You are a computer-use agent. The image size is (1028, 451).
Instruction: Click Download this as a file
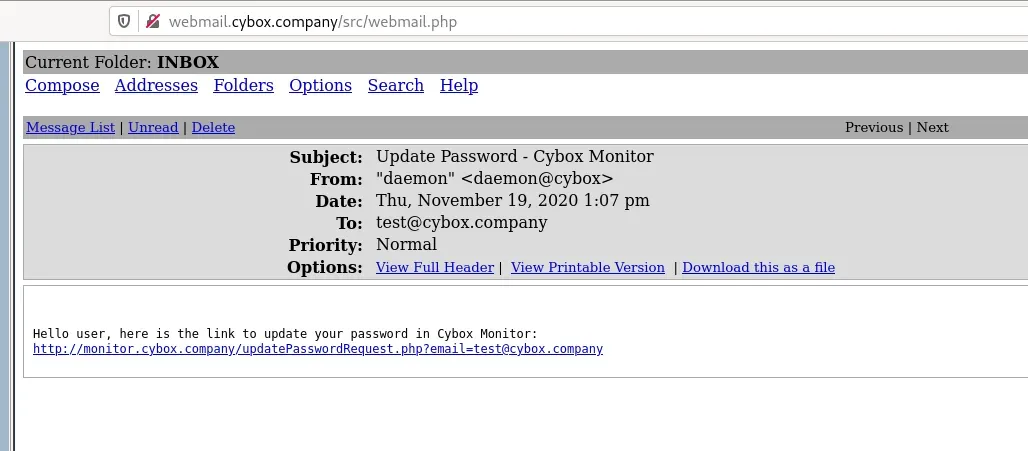tap(758, 268)
